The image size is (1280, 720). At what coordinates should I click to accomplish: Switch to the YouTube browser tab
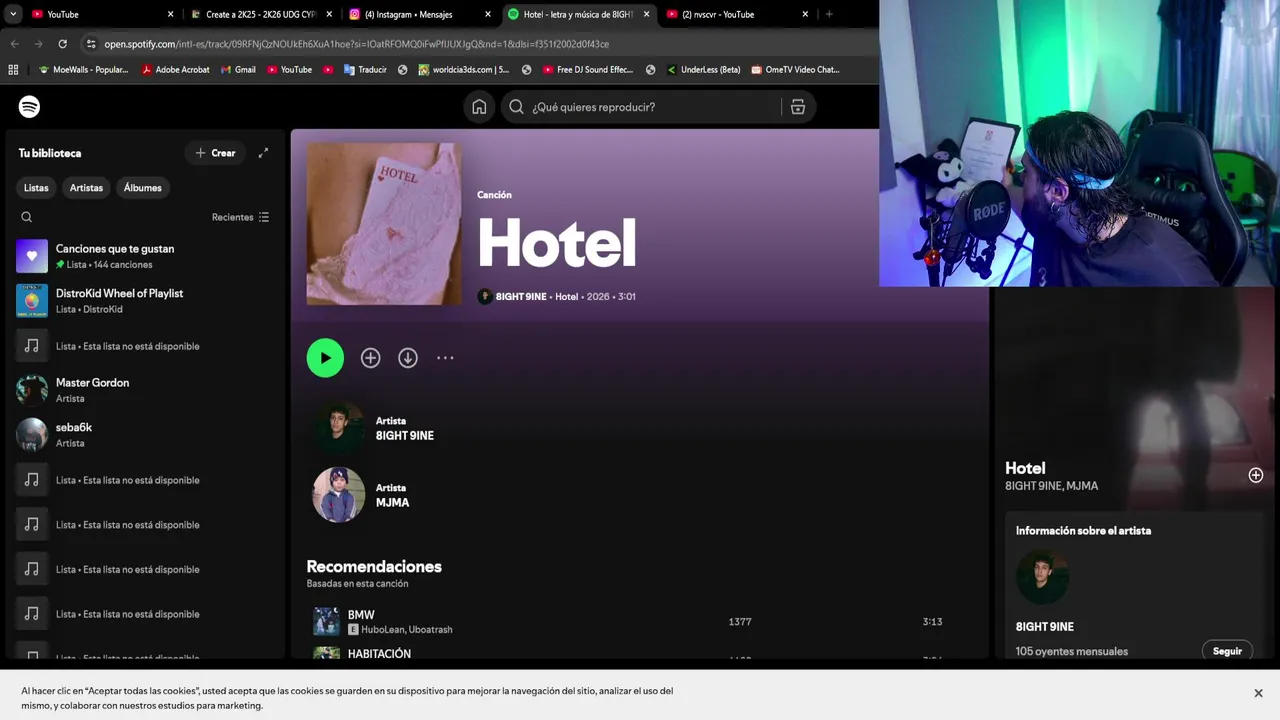tap(100, 14)
